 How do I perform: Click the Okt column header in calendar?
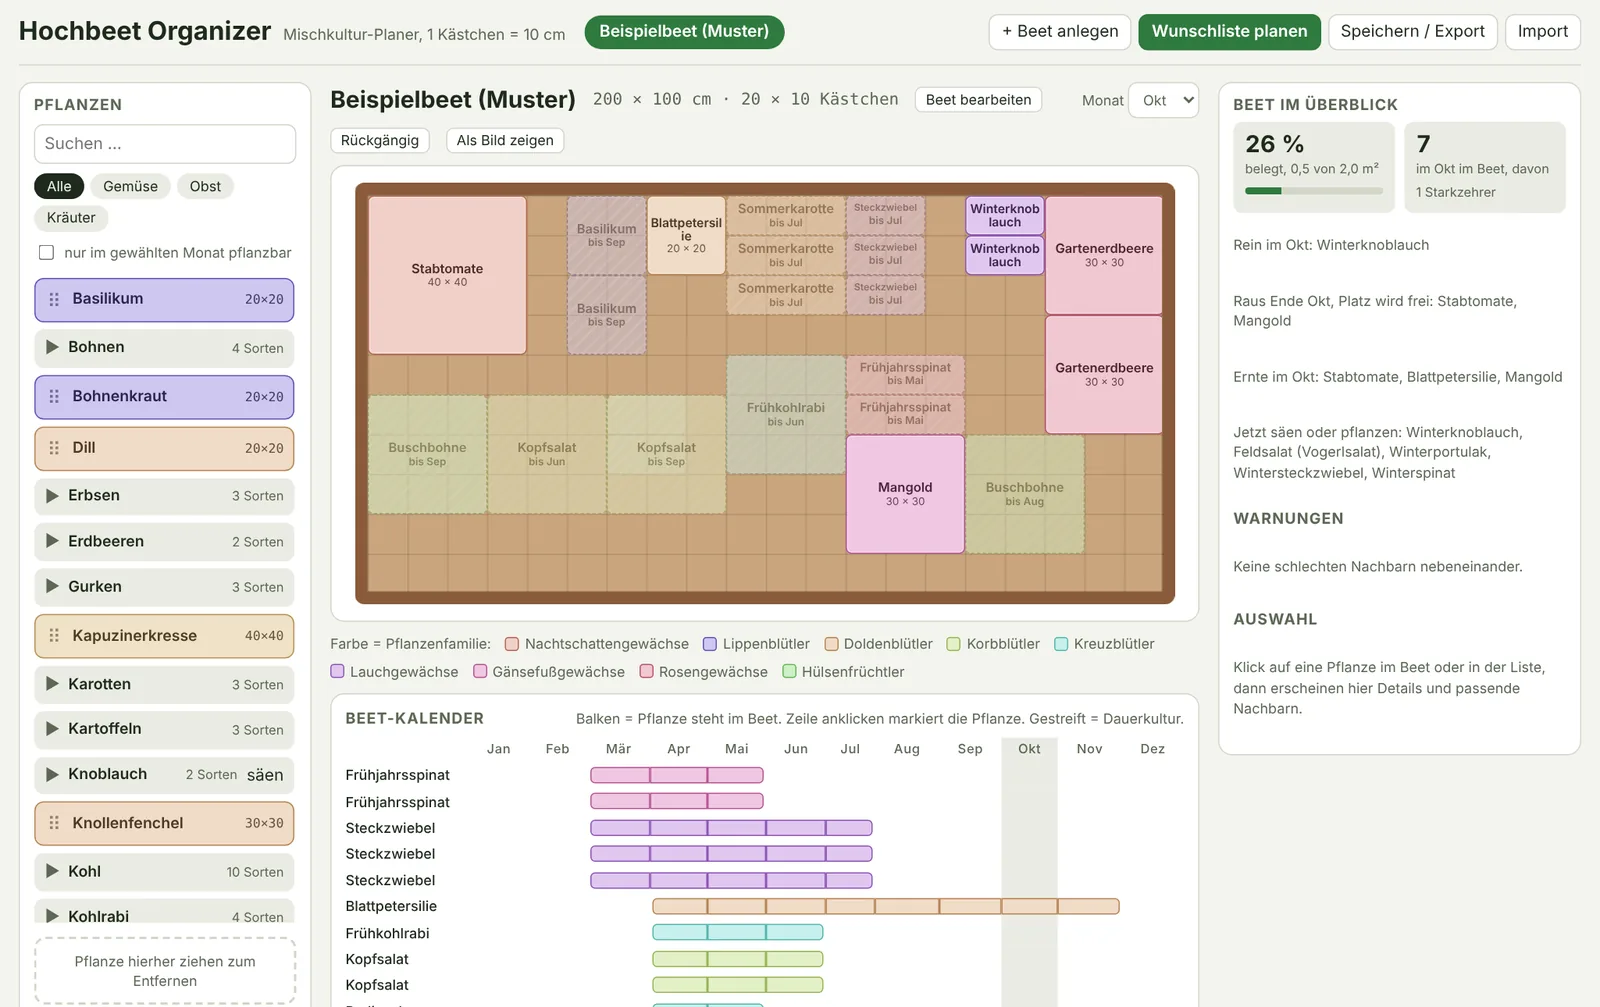point(1029,749)
